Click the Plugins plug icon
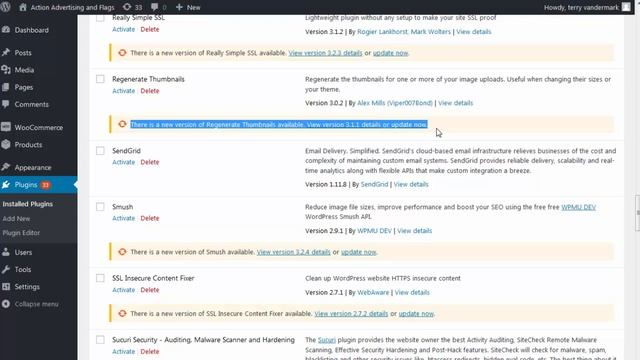Image resolution: width=640 pixels, height=360 pixels. [6, 184]
